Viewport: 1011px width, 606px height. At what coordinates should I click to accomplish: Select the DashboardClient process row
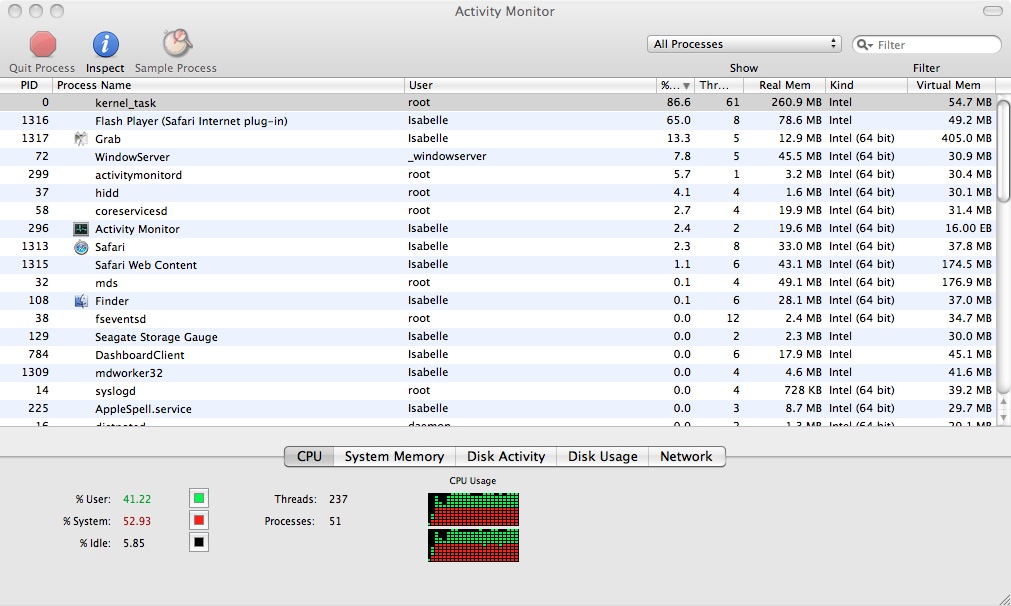(498, 355)
